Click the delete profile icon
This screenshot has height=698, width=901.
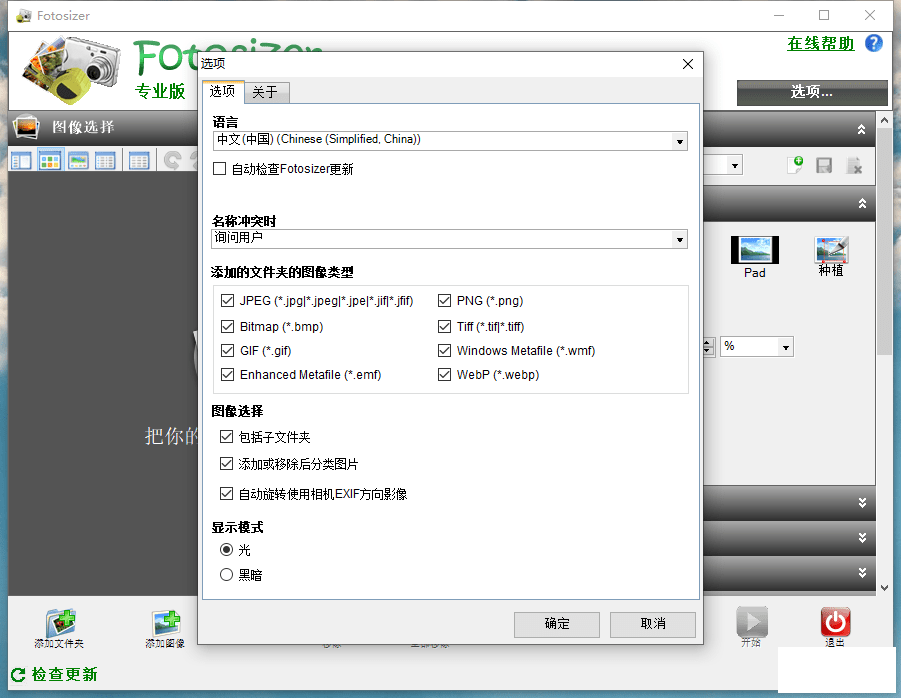click(x=854, y=165)
